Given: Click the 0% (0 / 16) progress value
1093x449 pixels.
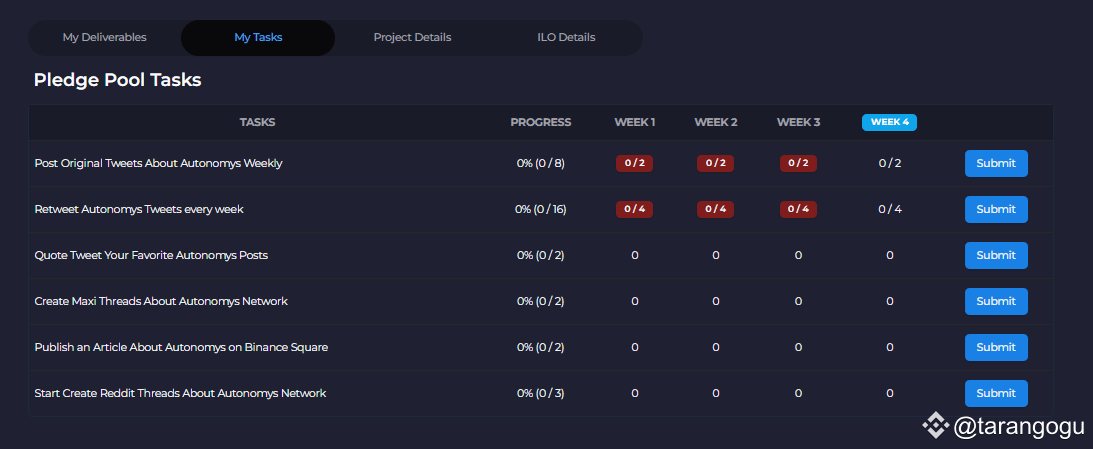Looking at the screenshot, I should [540, 209].
